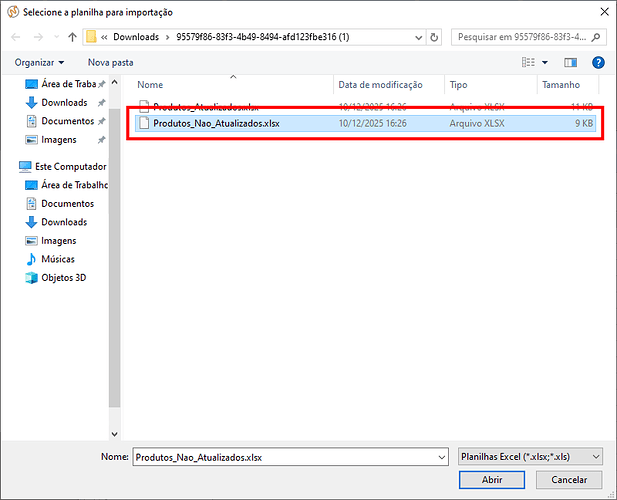Toggle the preview pane icon
This screenshot has height=500, width=617.
(571, 62)
